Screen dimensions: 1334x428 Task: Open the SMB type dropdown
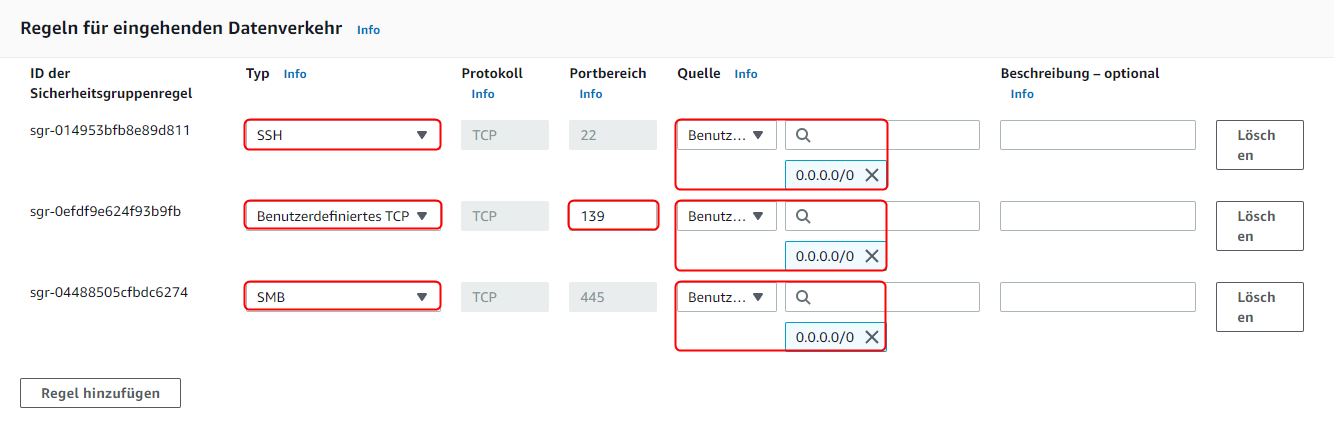tap(342, 297)
